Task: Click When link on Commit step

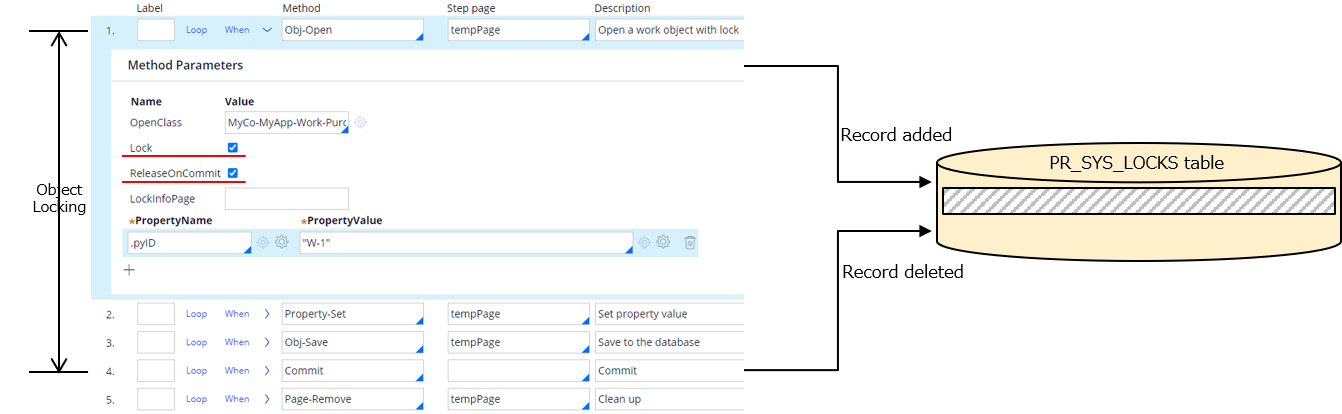Action: (x=237, y=370)
